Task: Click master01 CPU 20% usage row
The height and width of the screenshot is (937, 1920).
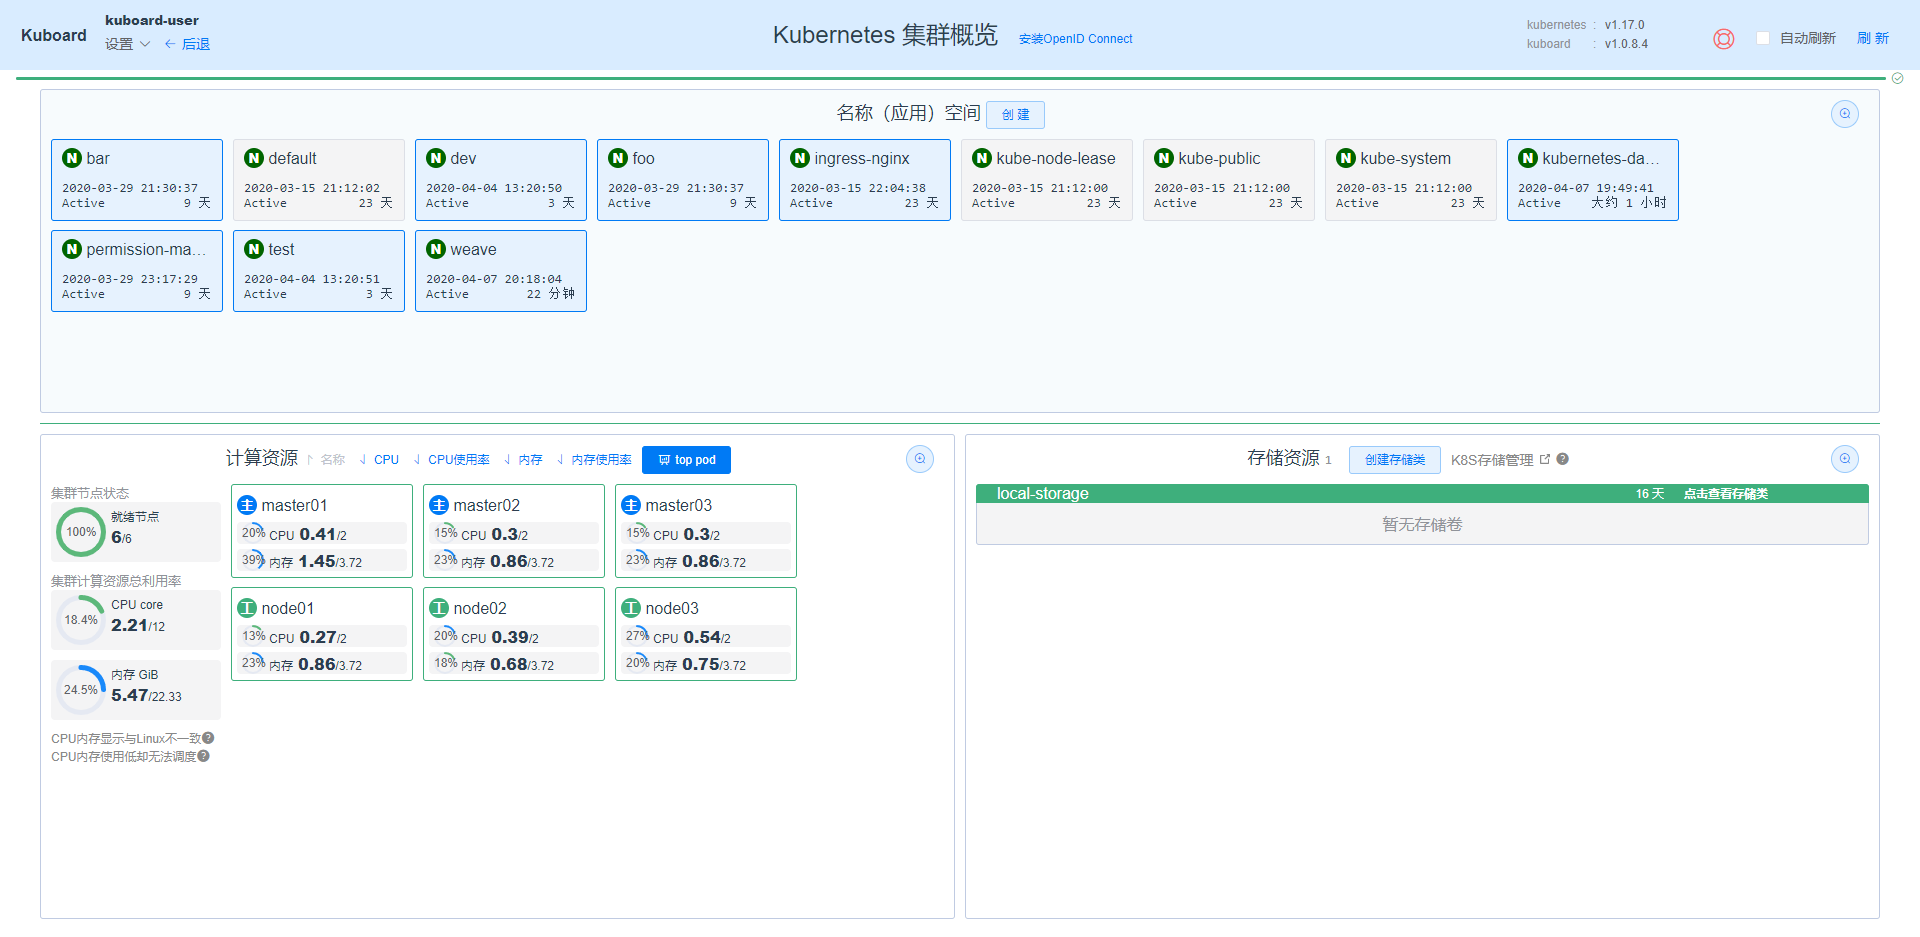Action: pyautogui.click(x=322, y=534)
